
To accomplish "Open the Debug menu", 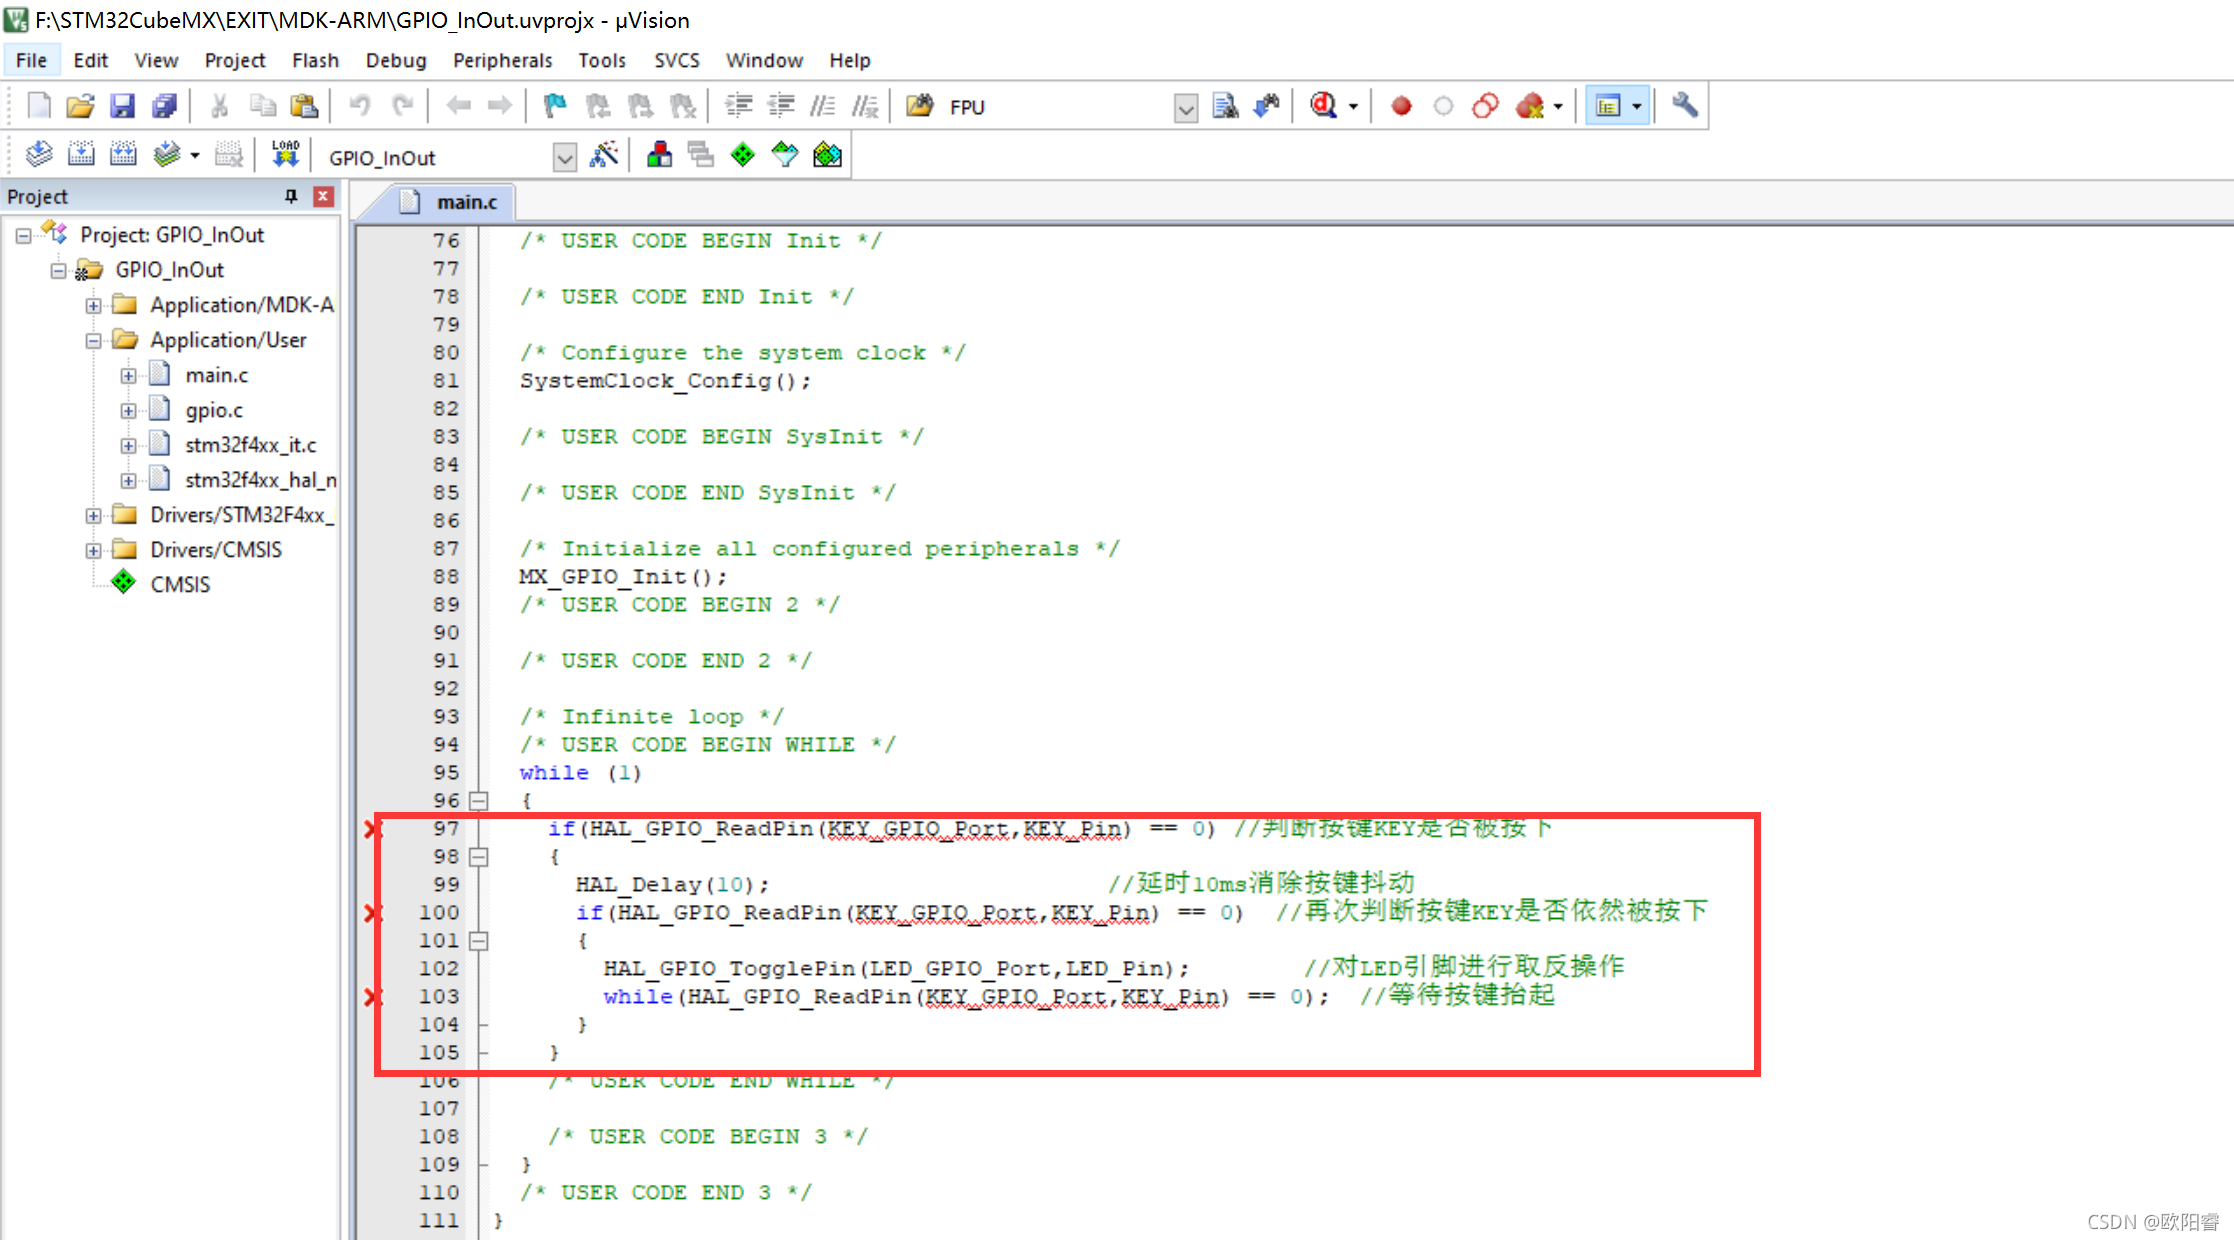I will pyautogui.click(x=396, y=60).
